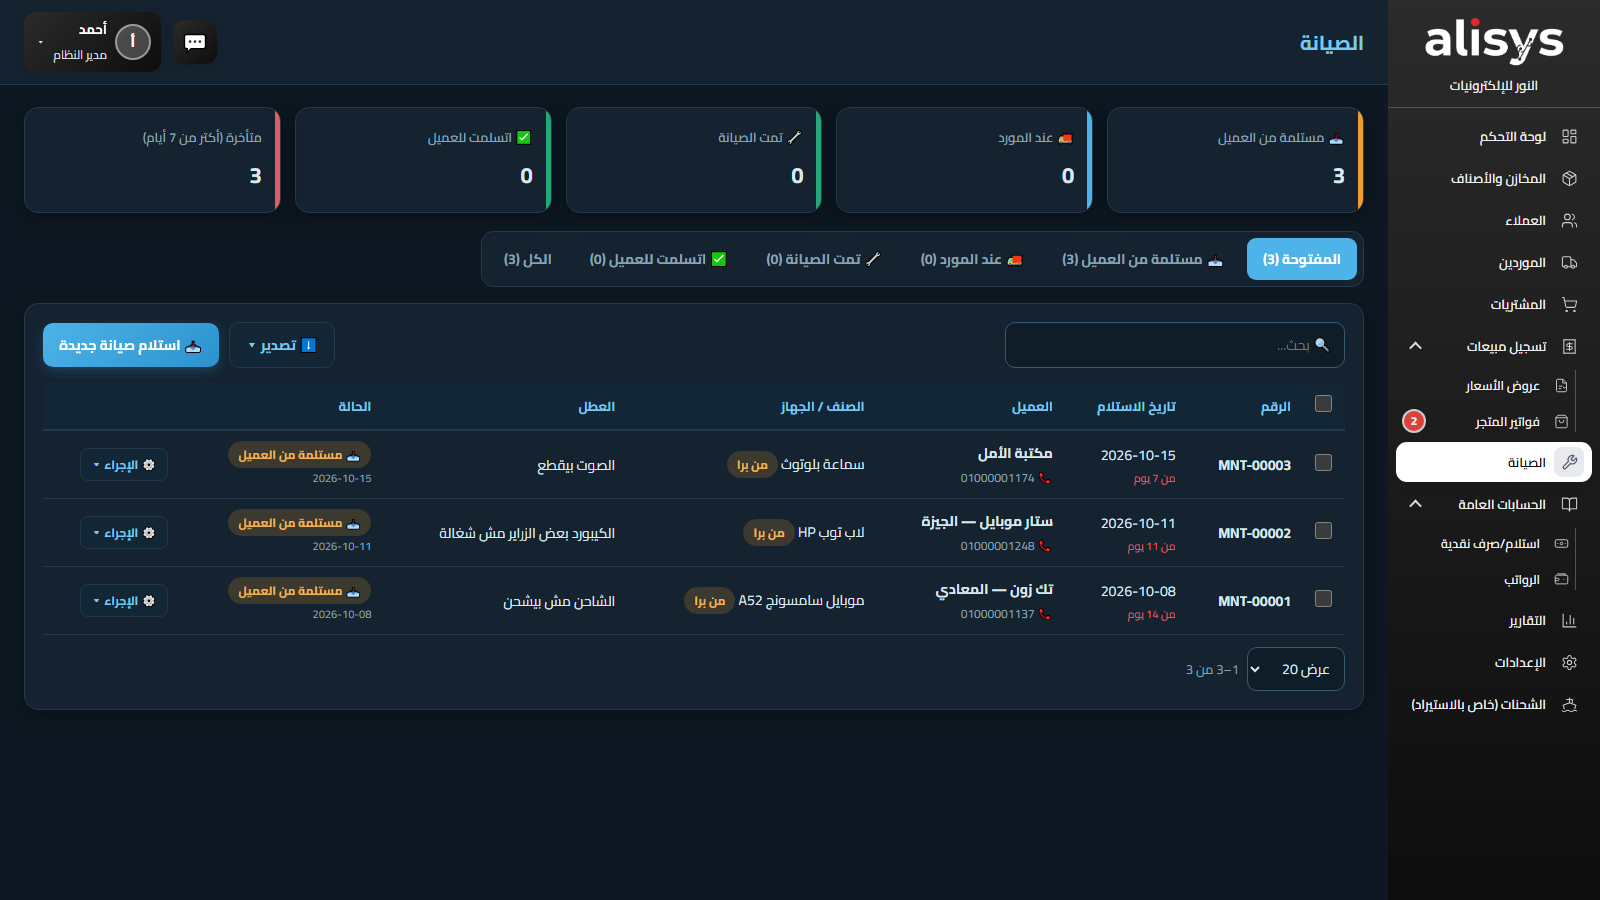This screenshot has width=1600, height=900.
Task: Open the delivered to customer tab
Action: click(658, 260)
